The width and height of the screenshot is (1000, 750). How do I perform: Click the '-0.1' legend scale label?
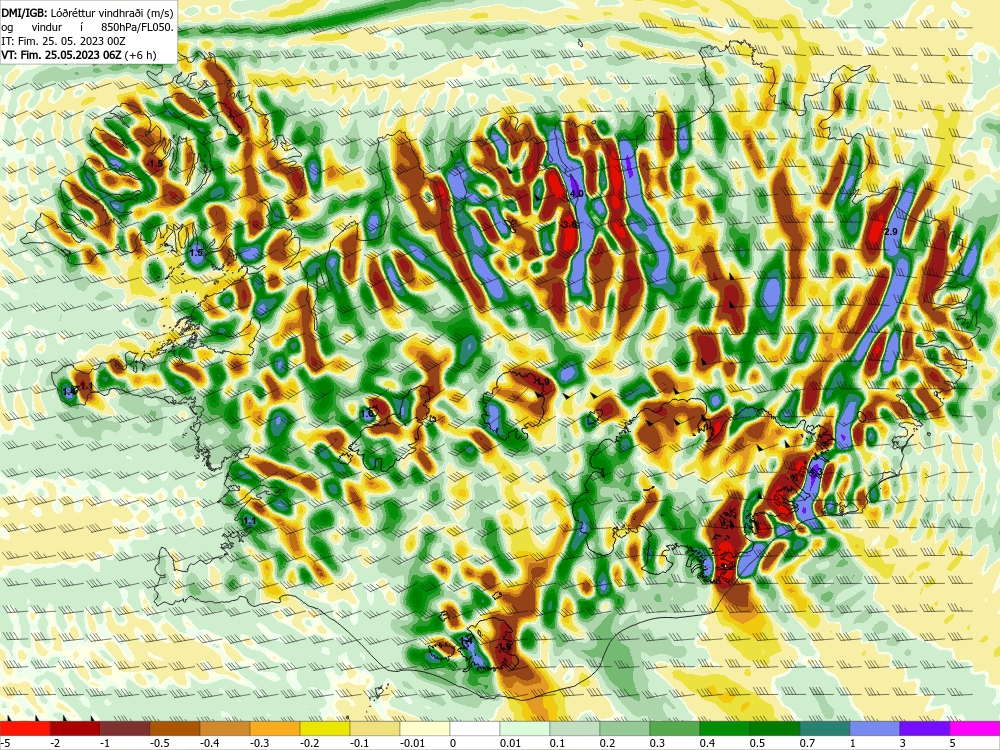[x=359, y=743]
